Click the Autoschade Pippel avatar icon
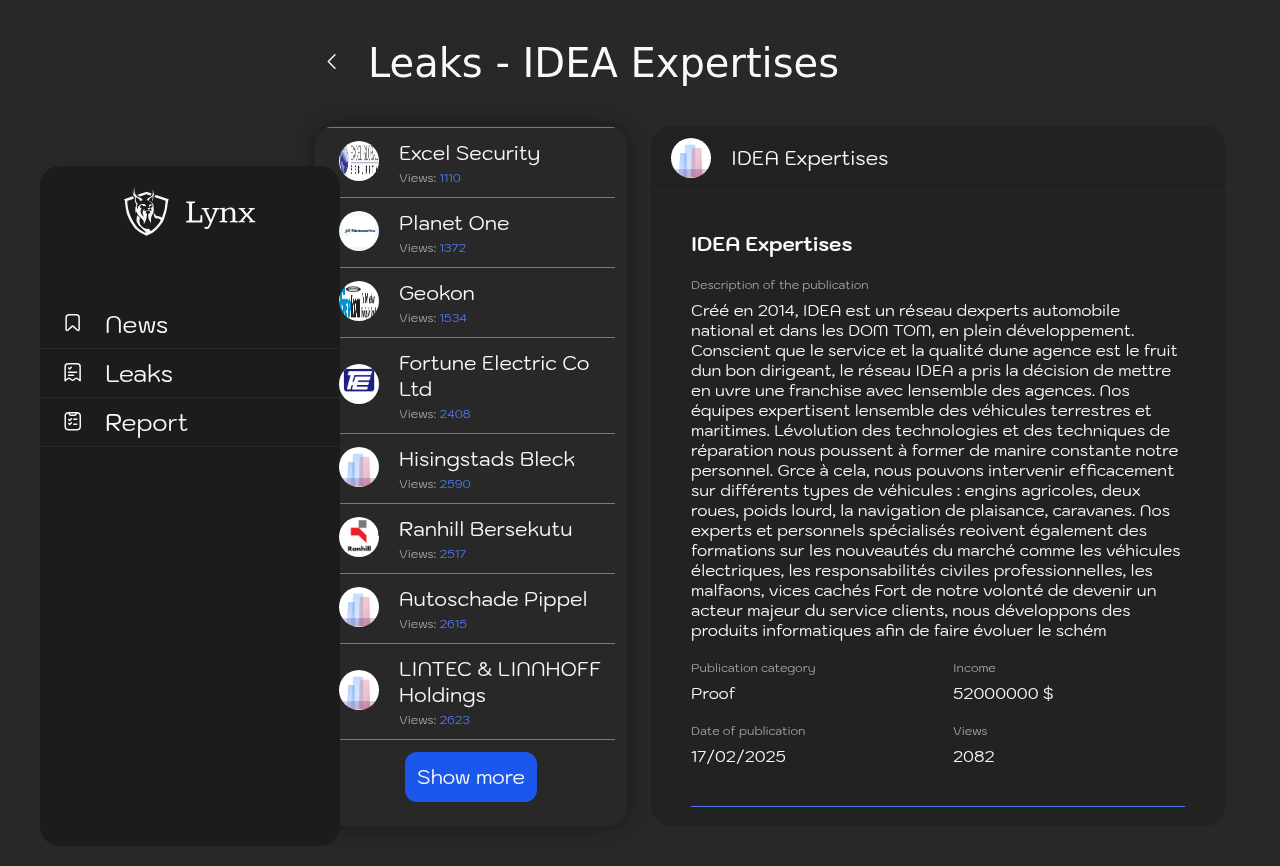The height and width of the screenshot is (866, 1280). click(x=359, y=607)
